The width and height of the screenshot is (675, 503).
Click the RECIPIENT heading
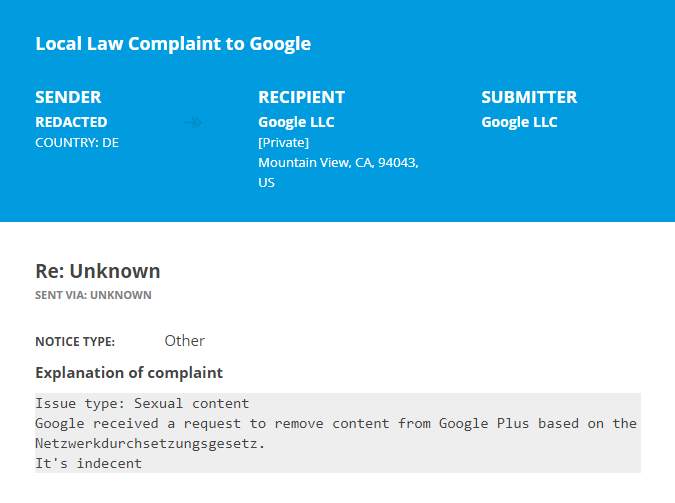(x=301, y=97)
